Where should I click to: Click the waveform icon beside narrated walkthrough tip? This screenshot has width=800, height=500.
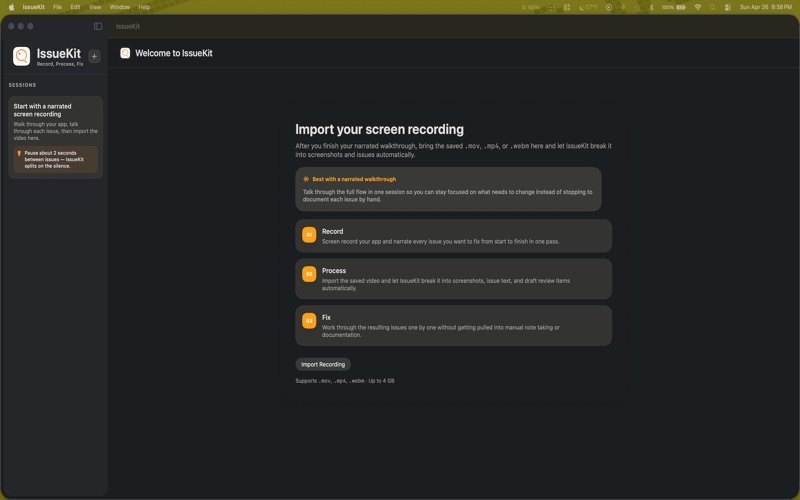(306, 179)
